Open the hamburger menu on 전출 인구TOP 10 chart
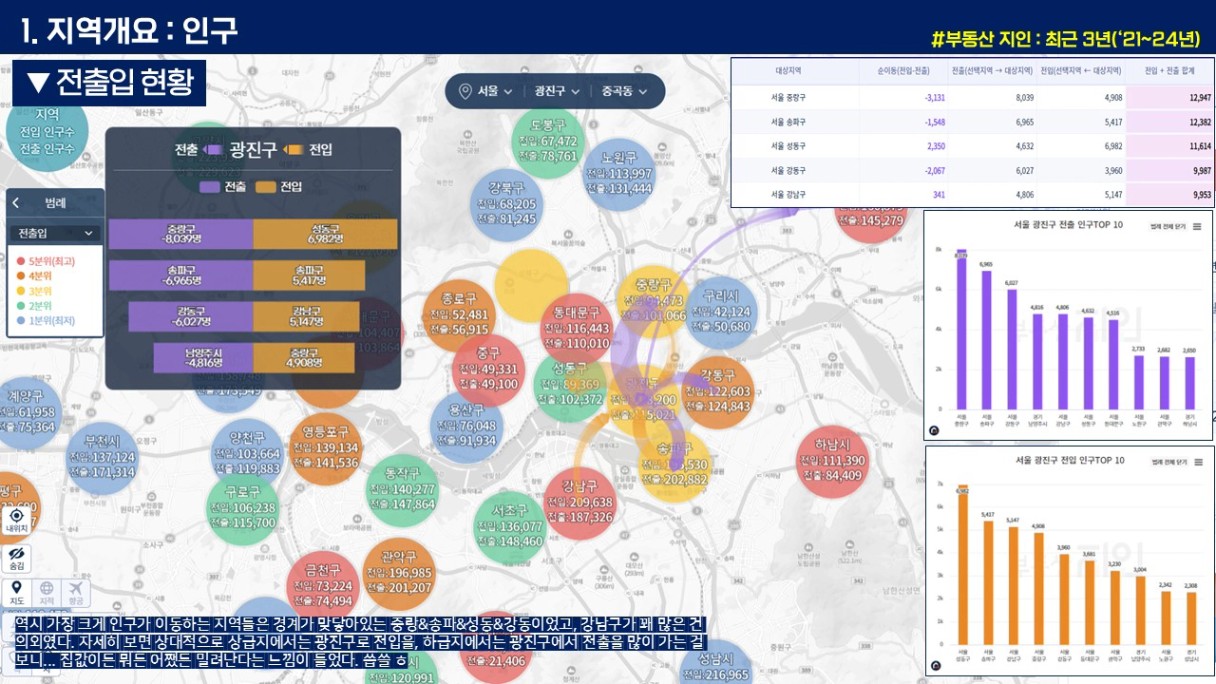This screenshot has height=684, width=1216. [1197, 226]
